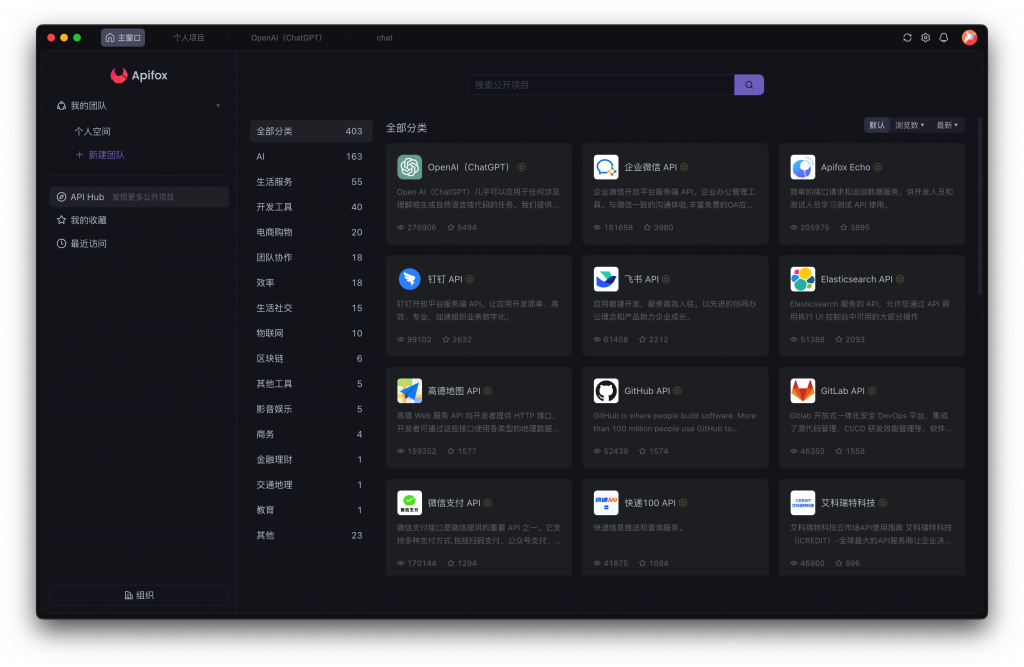The height and width of the screenshot is (667, 1024).
Task: Open the 浏览数 sort dropdown
Action: coord(910,125)
